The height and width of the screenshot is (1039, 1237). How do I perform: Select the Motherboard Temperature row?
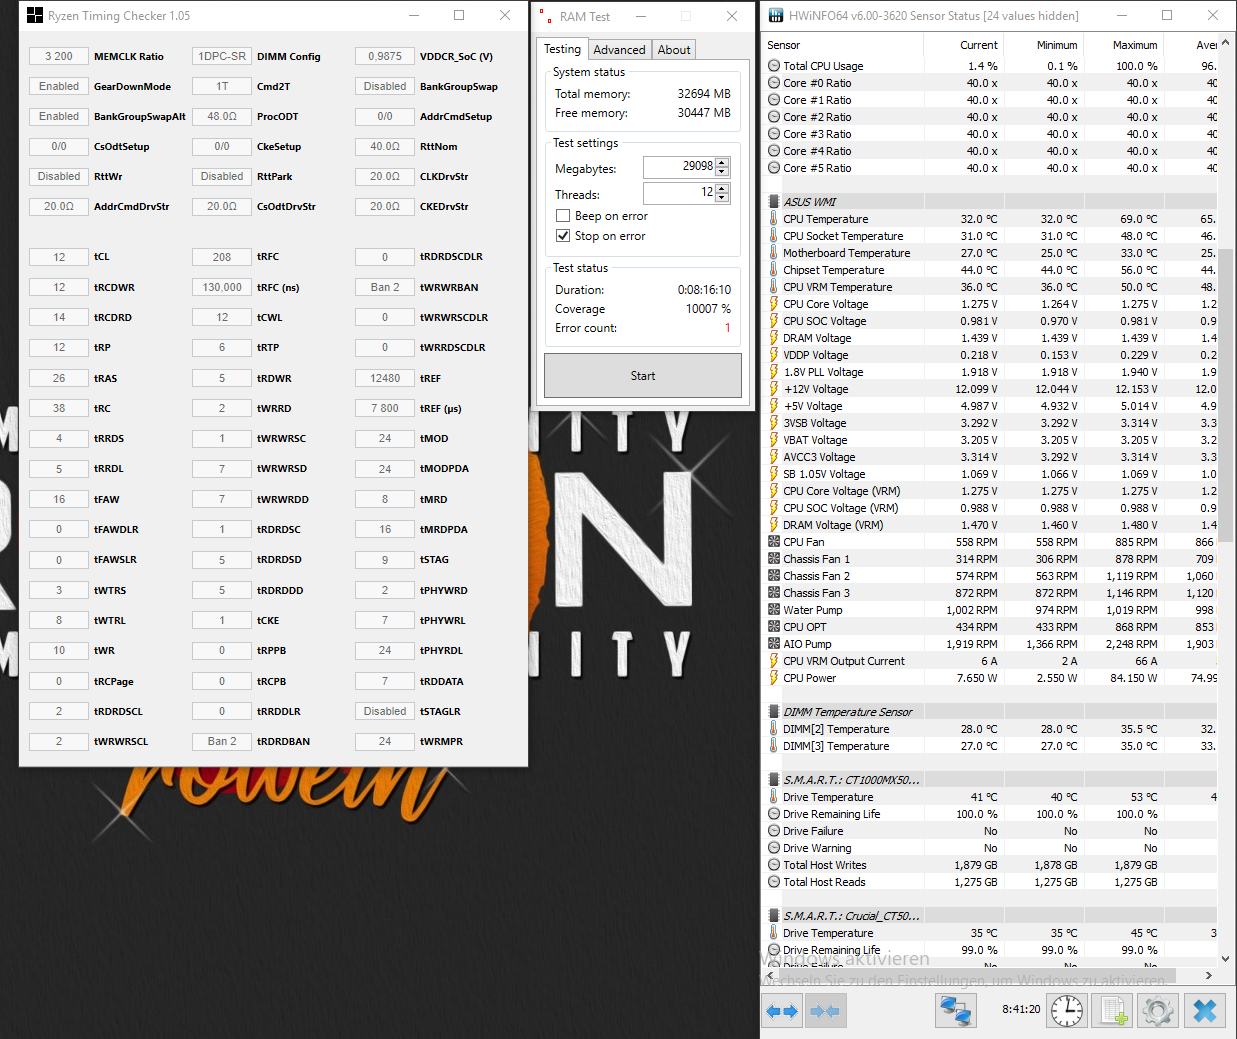point(990,253)
